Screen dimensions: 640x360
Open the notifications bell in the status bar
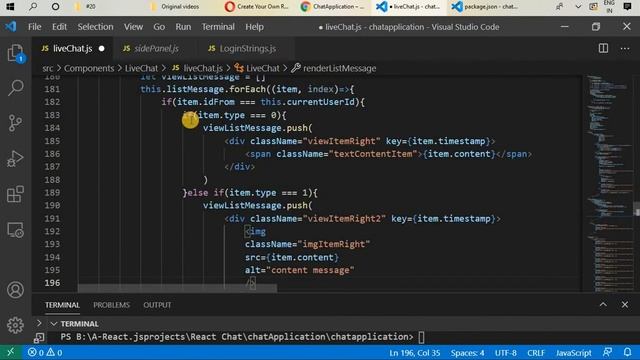point(627,352)
